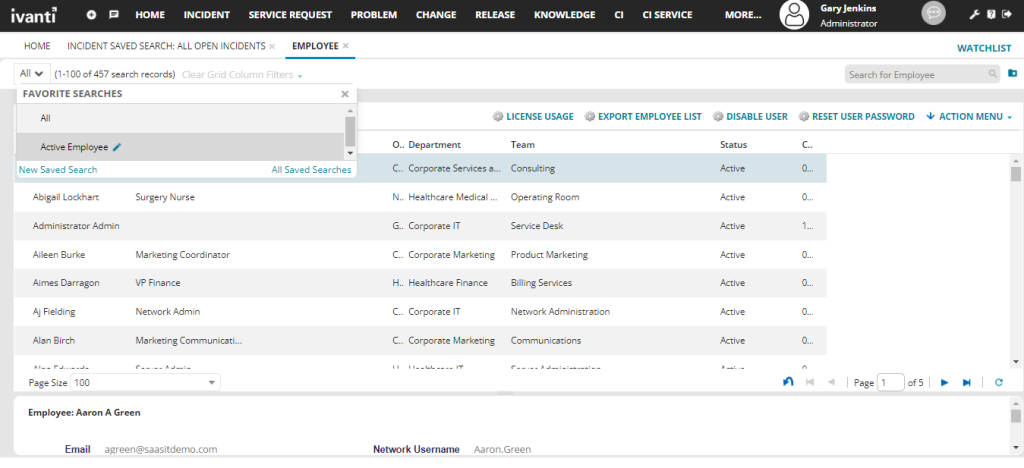Refresh the employee grid
1024x468 pixels.
coord(999,383)
